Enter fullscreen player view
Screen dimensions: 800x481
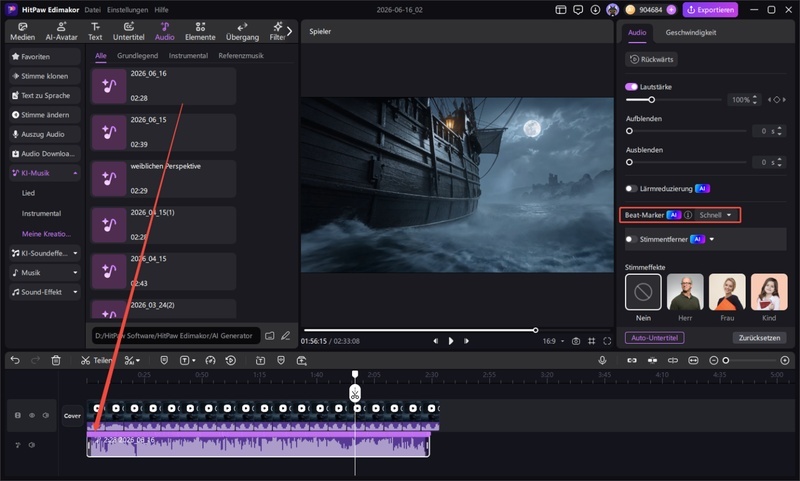tap(607, 341)
